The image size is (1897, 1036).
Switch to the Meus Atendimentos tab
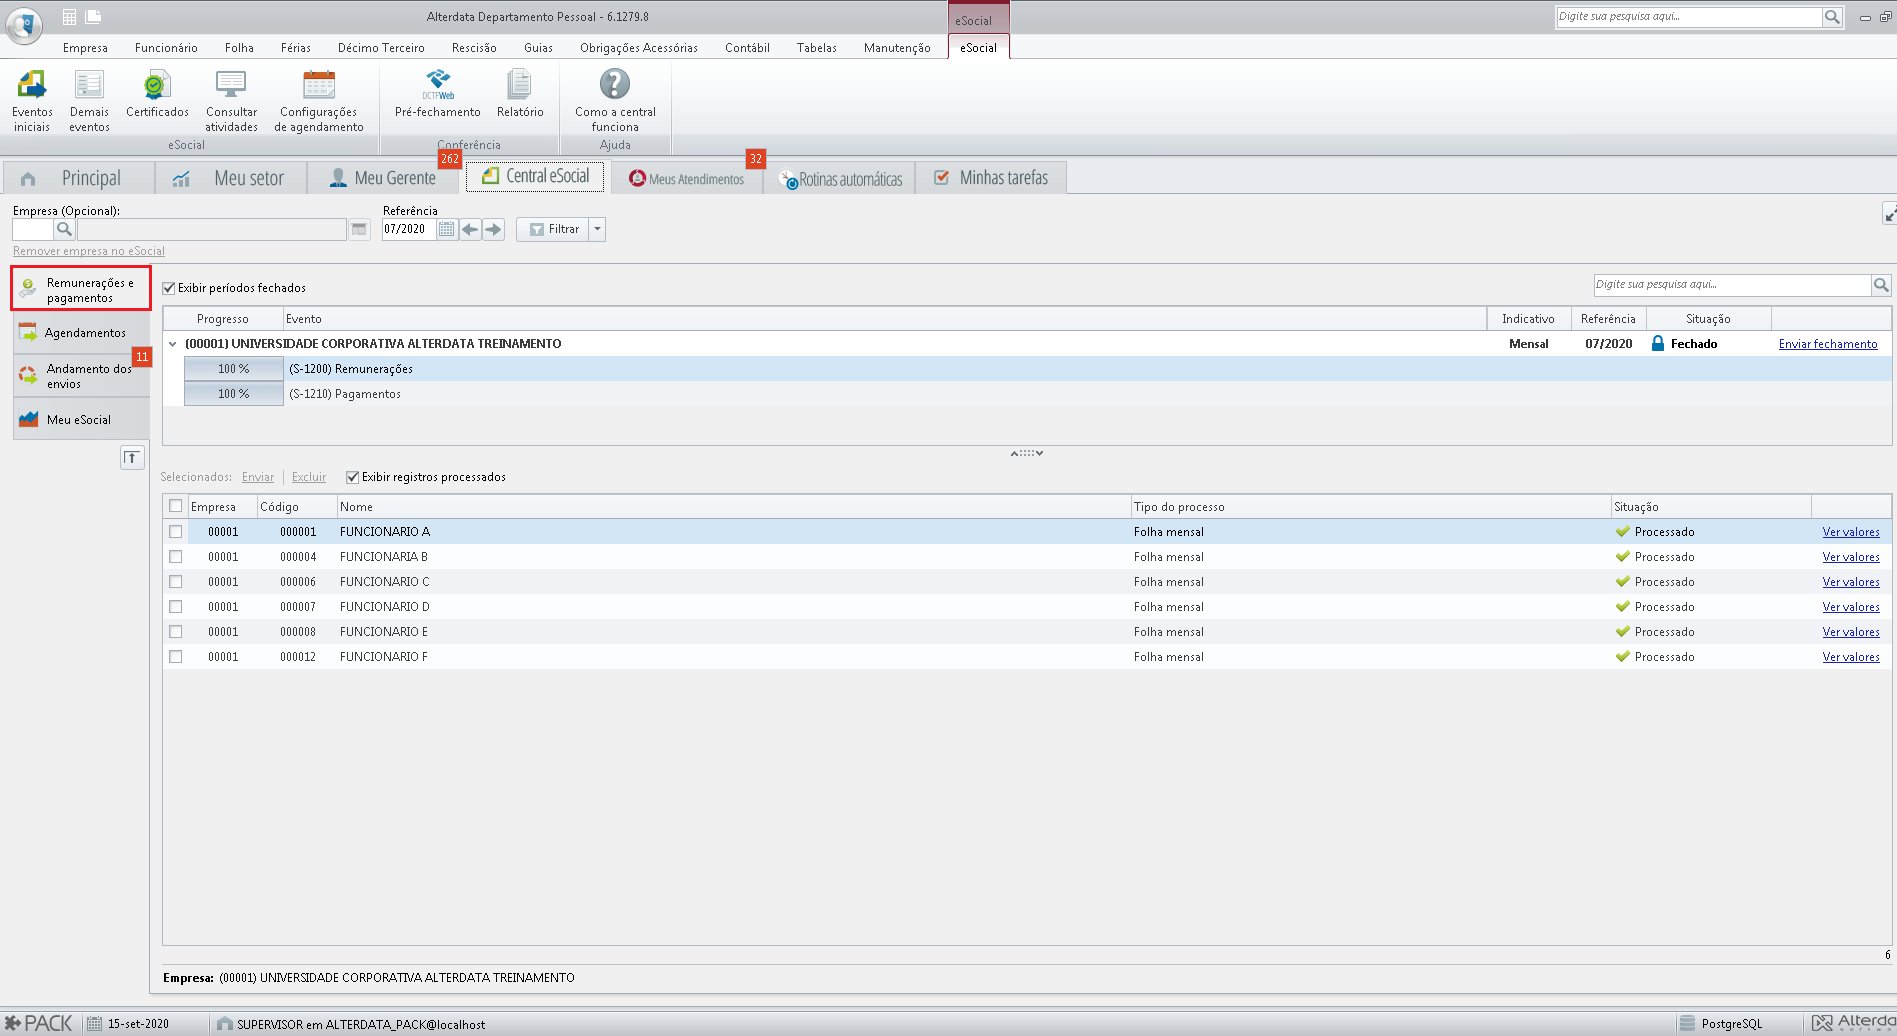coord(688,179)
